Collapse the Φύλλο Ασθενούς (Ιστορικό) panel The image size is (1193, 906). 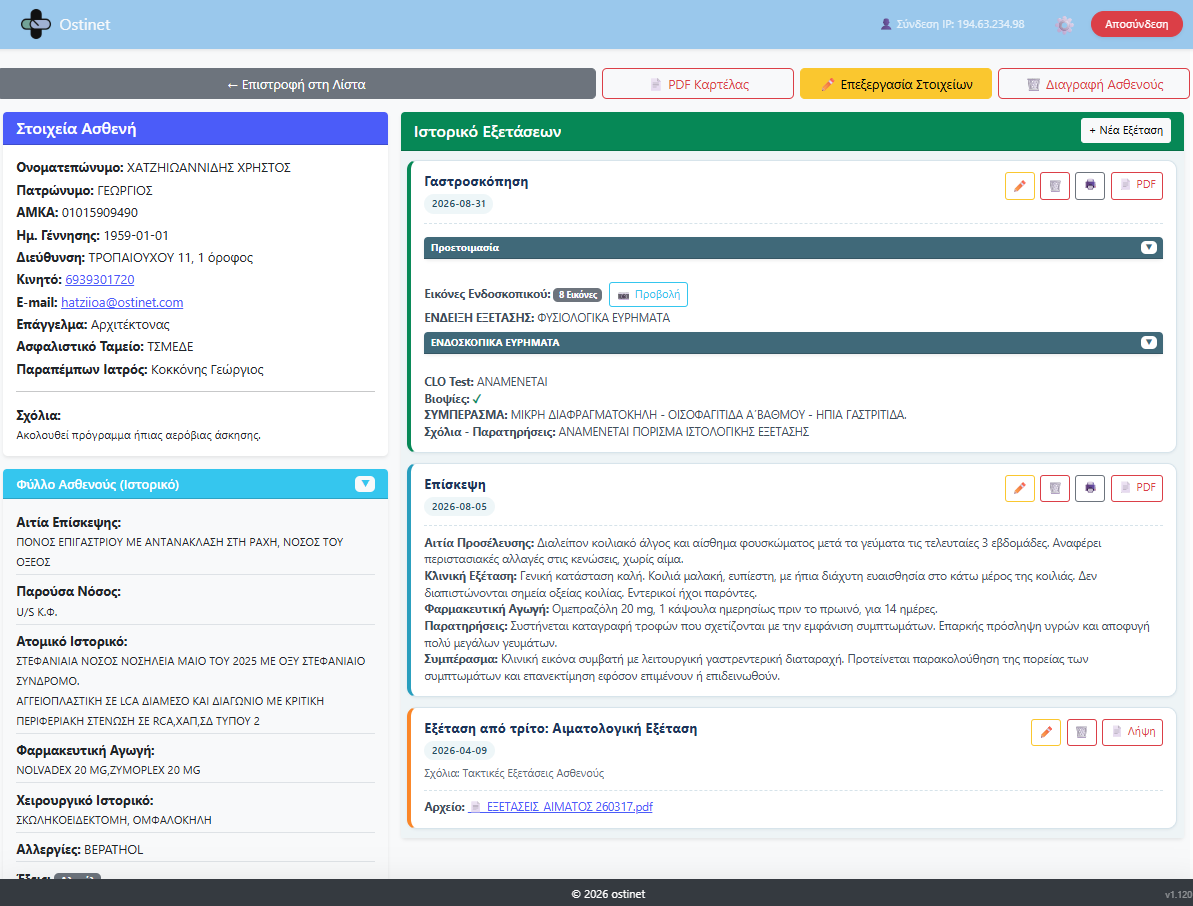coord(365,485)
